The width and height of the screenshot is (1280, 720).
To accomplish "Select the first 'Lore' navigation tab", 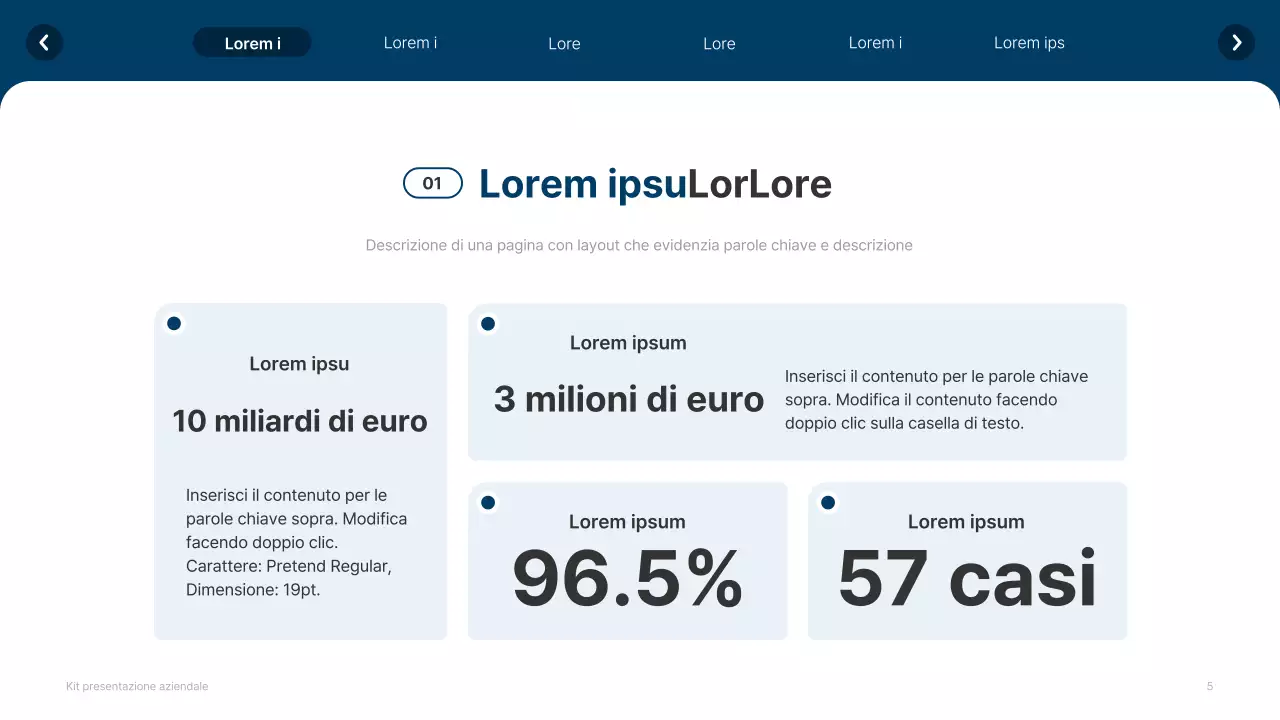I will click(x=564, y=43).
